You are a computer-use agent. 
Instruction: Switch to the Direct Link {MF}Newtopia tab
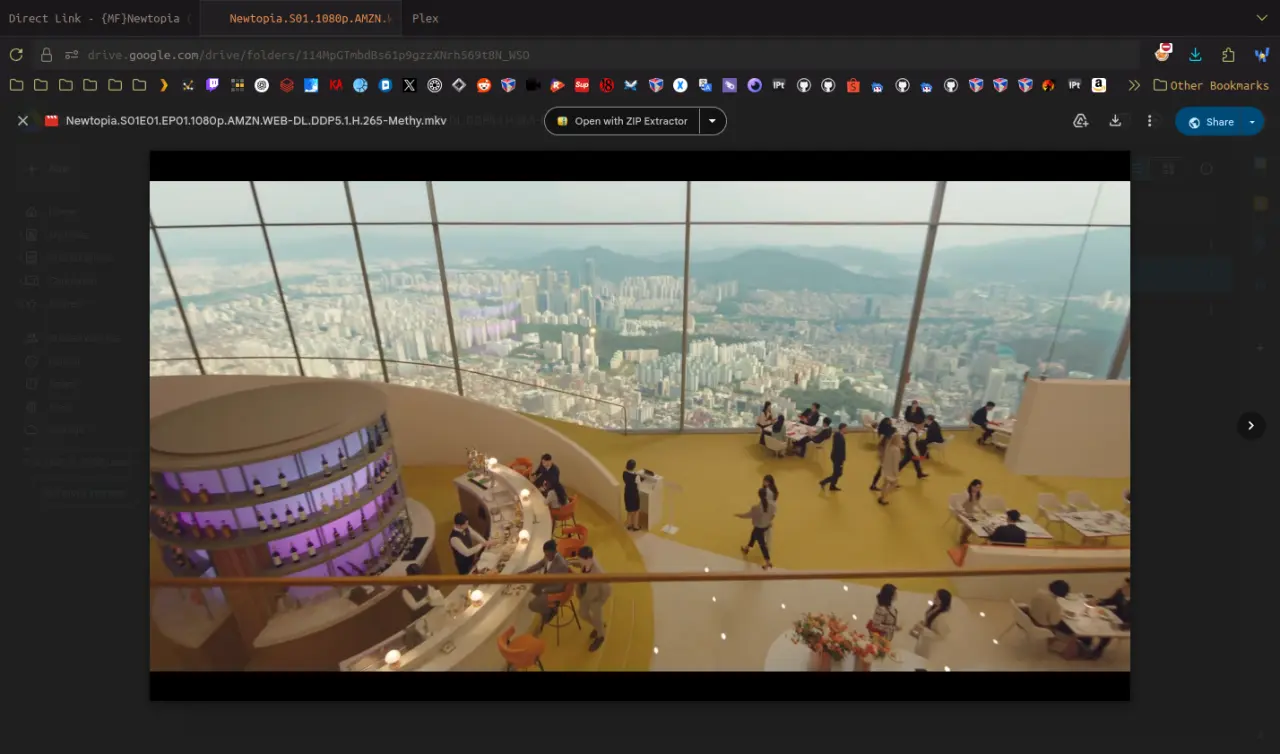pos(98,18)
